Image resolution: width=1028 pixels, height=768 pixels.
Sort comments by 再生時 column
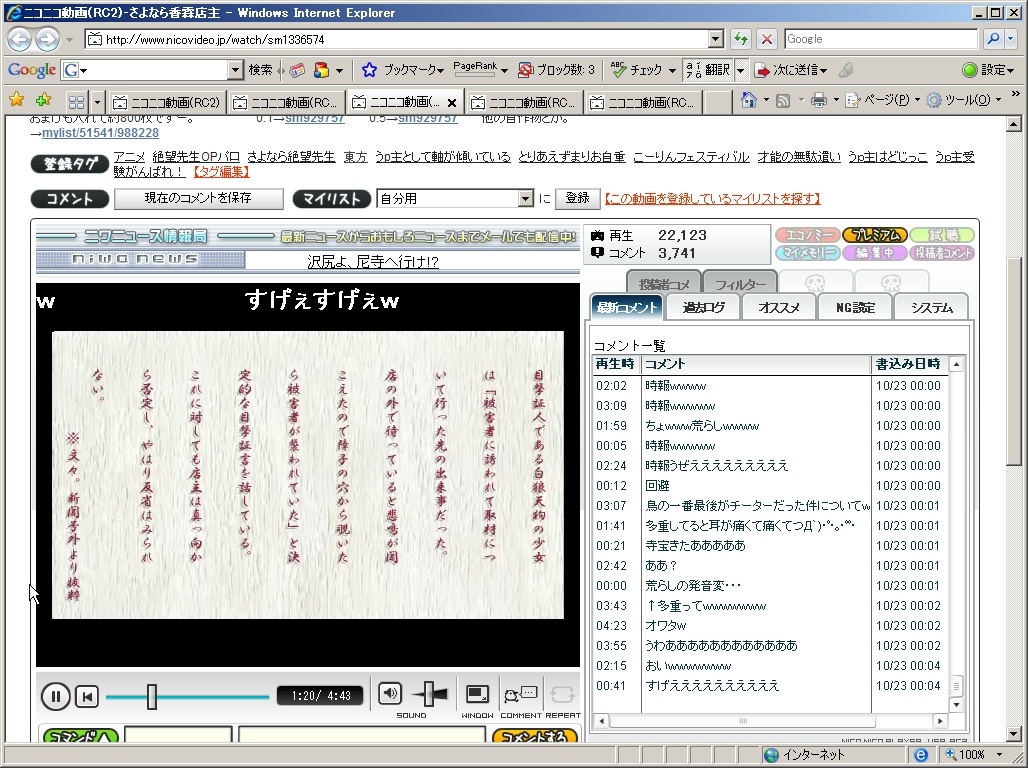[x=615, y=364]
